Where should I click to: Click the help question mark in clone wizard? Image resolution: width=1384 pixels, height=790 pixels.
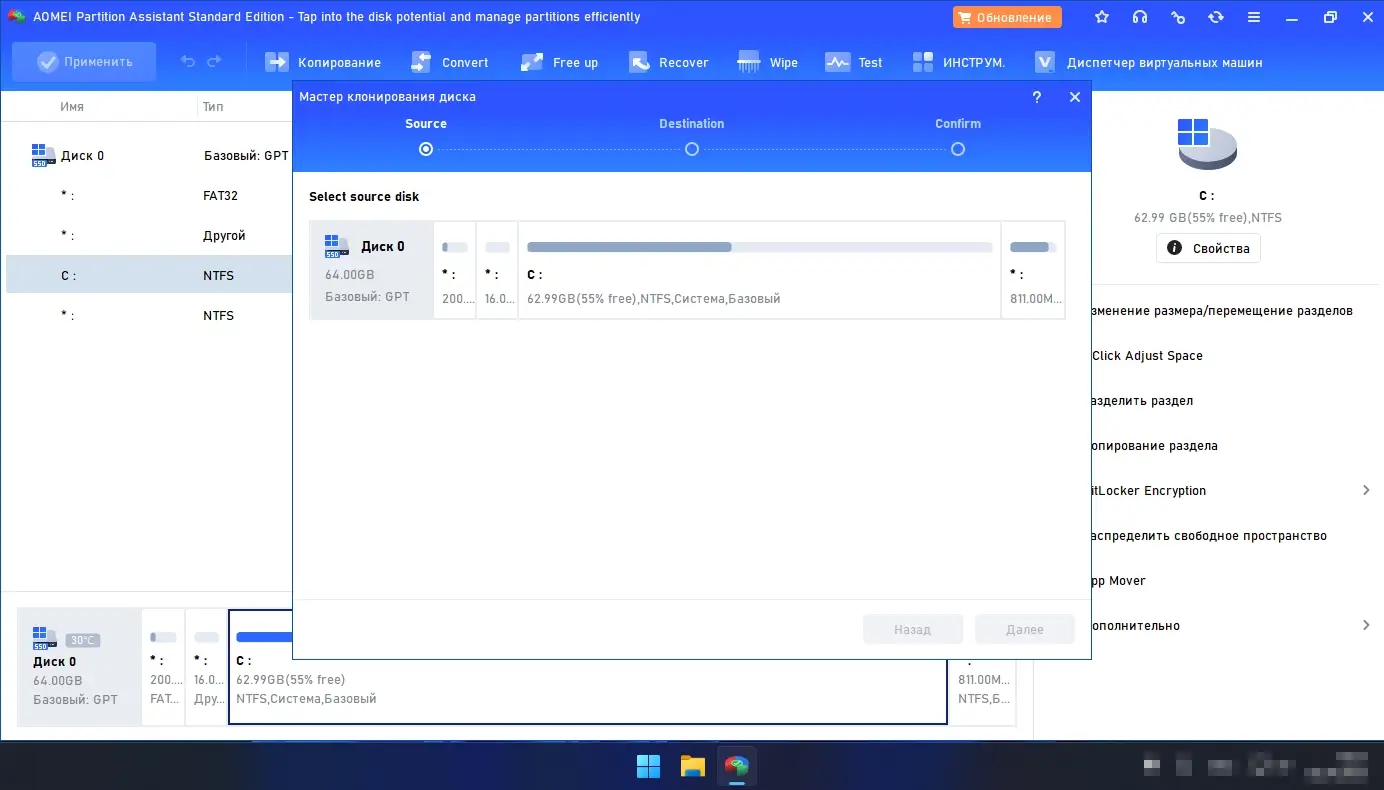coord(1037,97)
